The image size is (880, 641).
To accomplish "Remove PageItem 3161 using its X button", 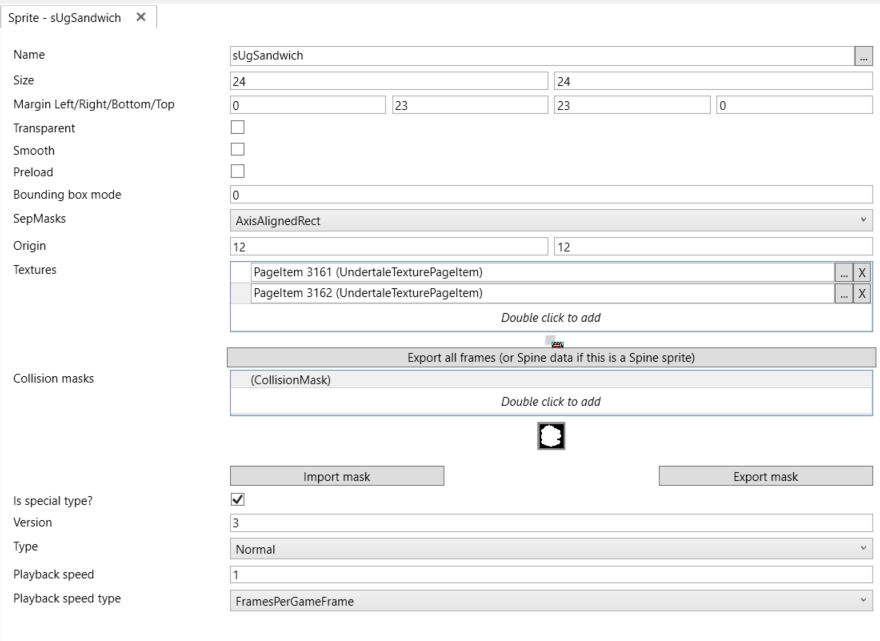I will [862, 273].
